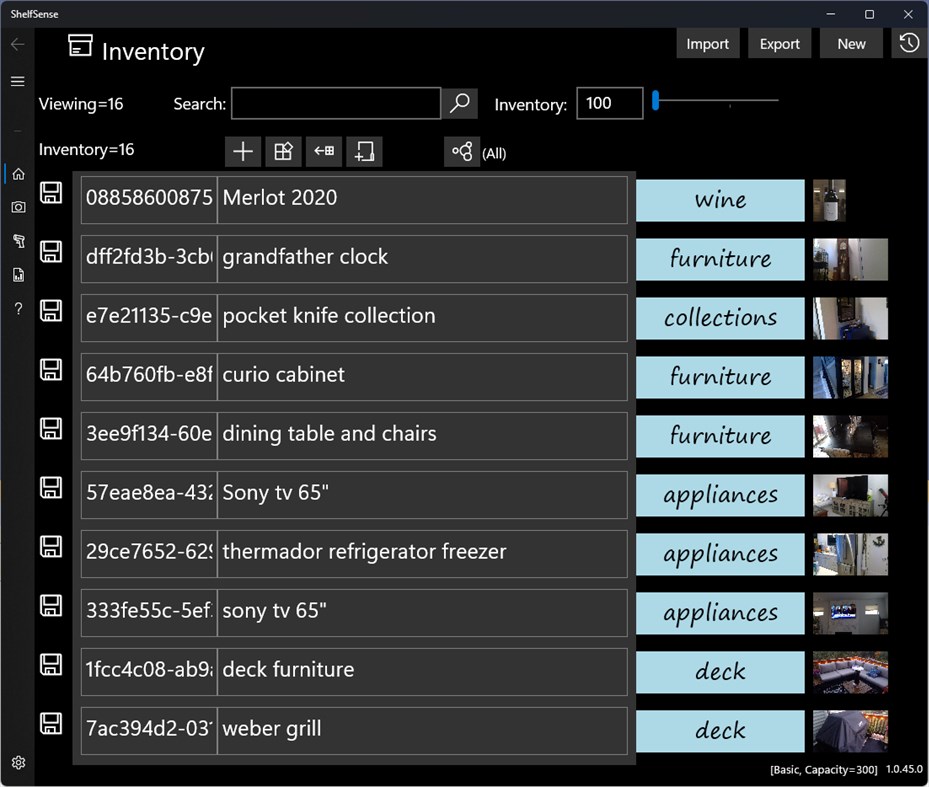
Task: Save the deck furniture row
Action: click(x=51, y=665)
